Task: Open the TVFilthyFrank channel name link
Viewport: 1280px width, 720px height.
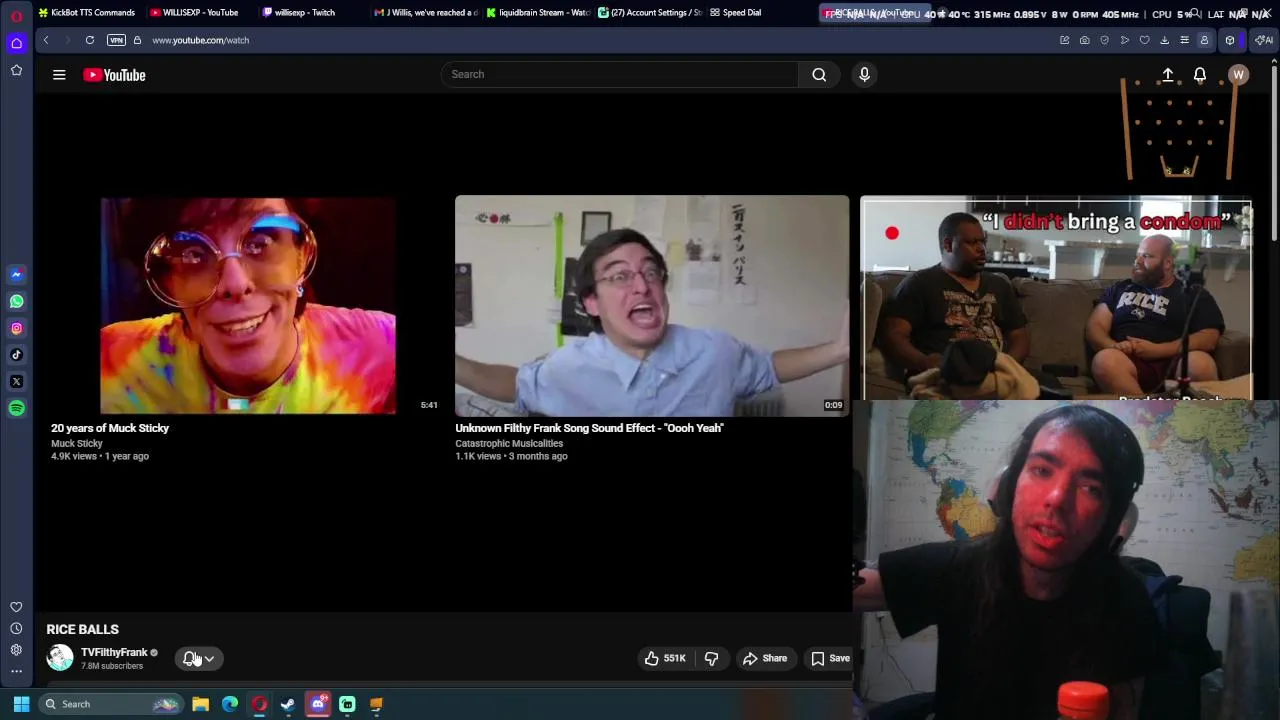Action: point(114,652)
